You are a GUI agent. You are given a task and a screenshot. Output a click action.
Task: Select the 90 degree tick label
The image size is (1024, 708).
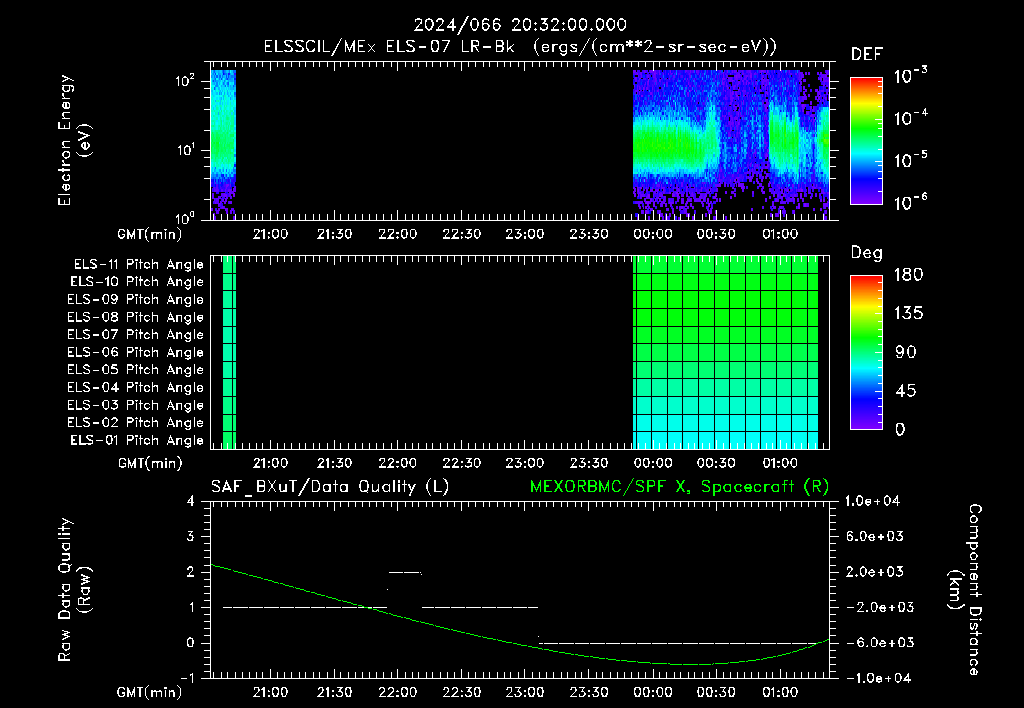coord(905,352)
